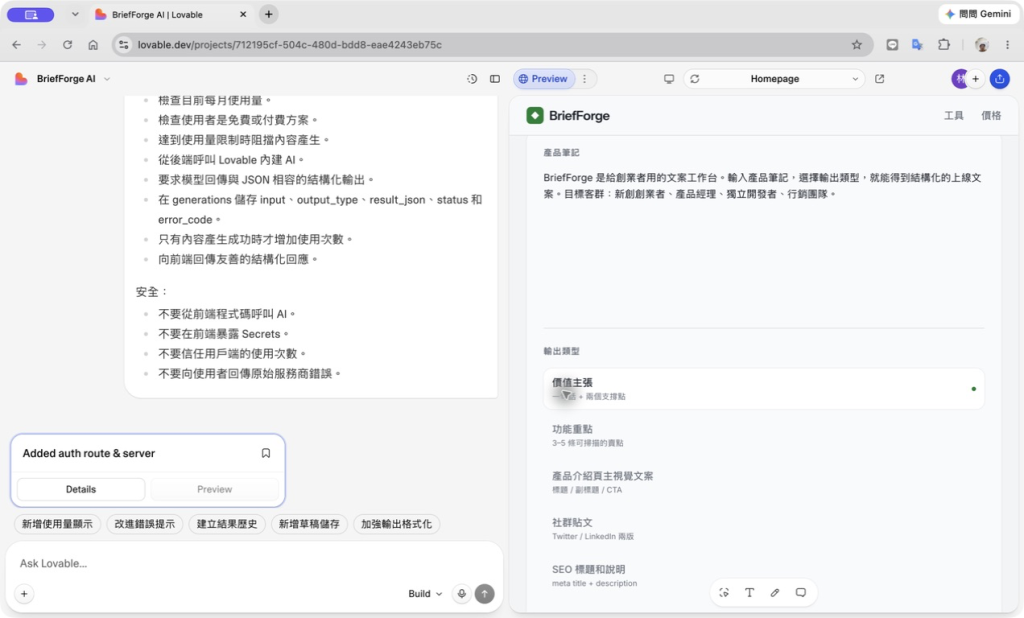This screenshot has width=1024, height=618.
Task: Go back in browser history
Action: coord(16,44)
